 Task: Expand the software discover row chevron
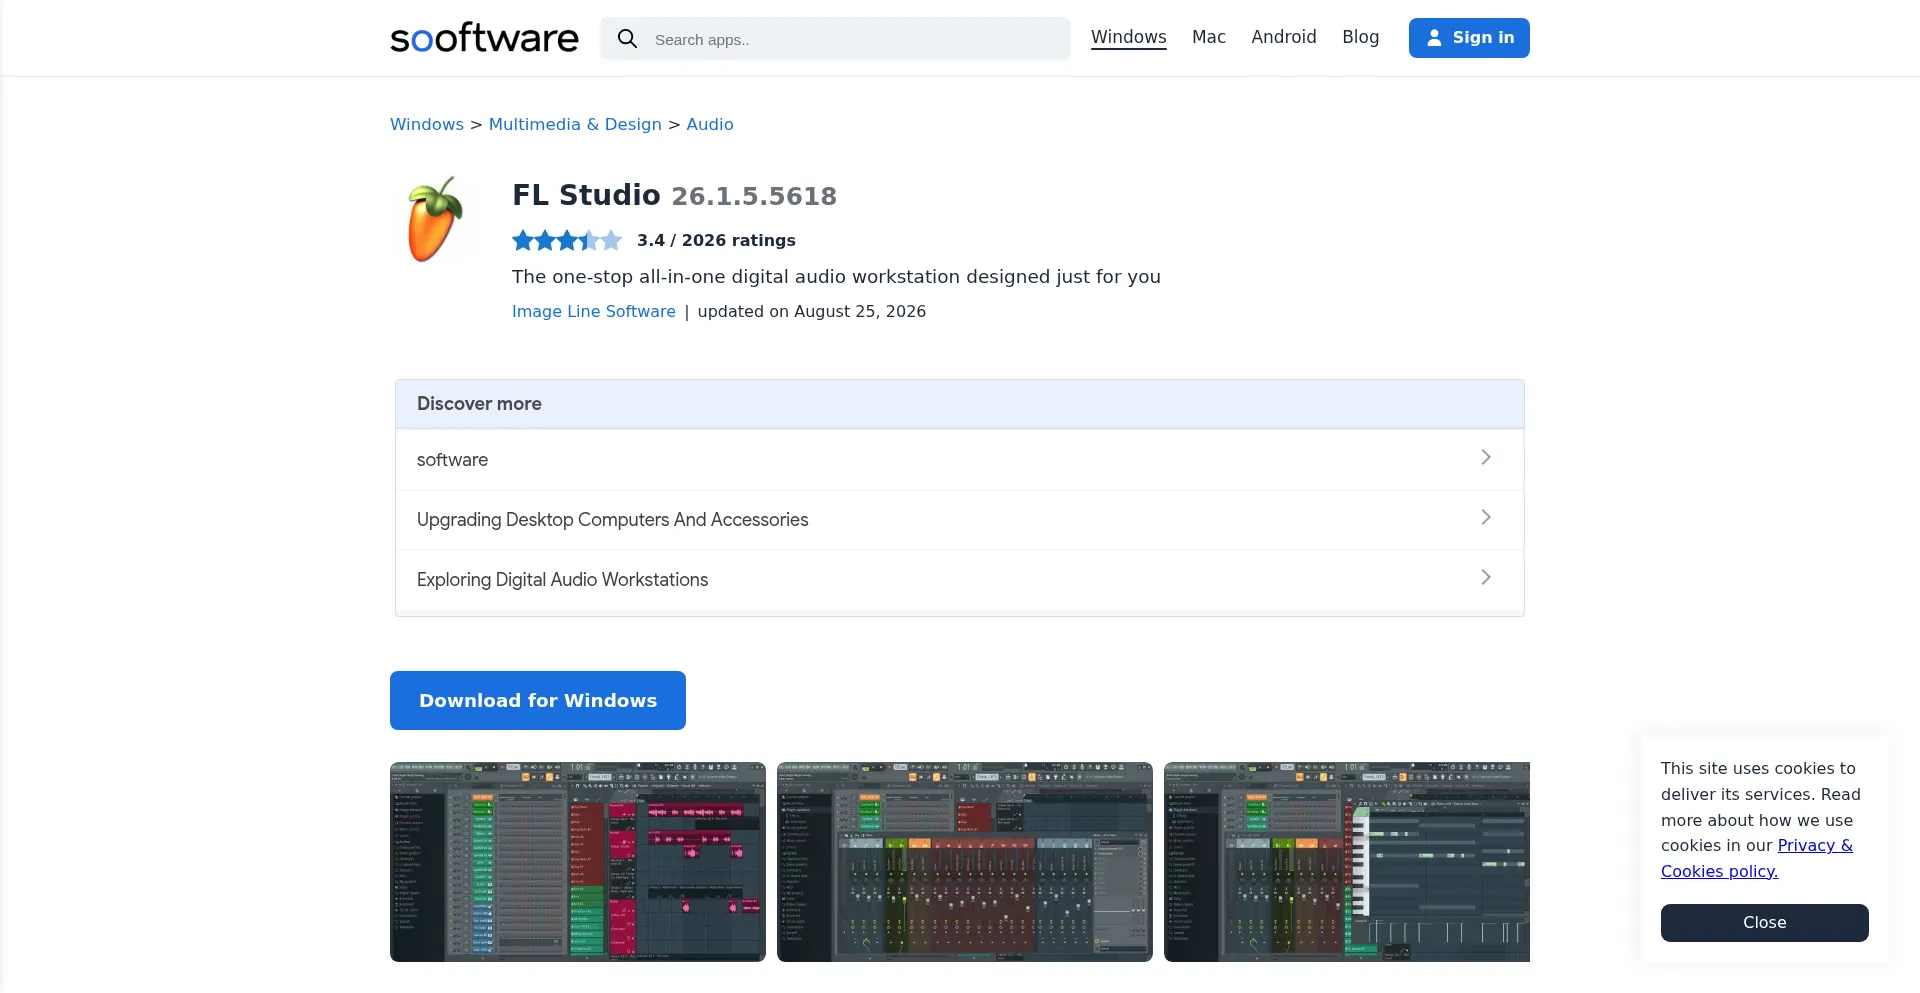coord(1486,457)
